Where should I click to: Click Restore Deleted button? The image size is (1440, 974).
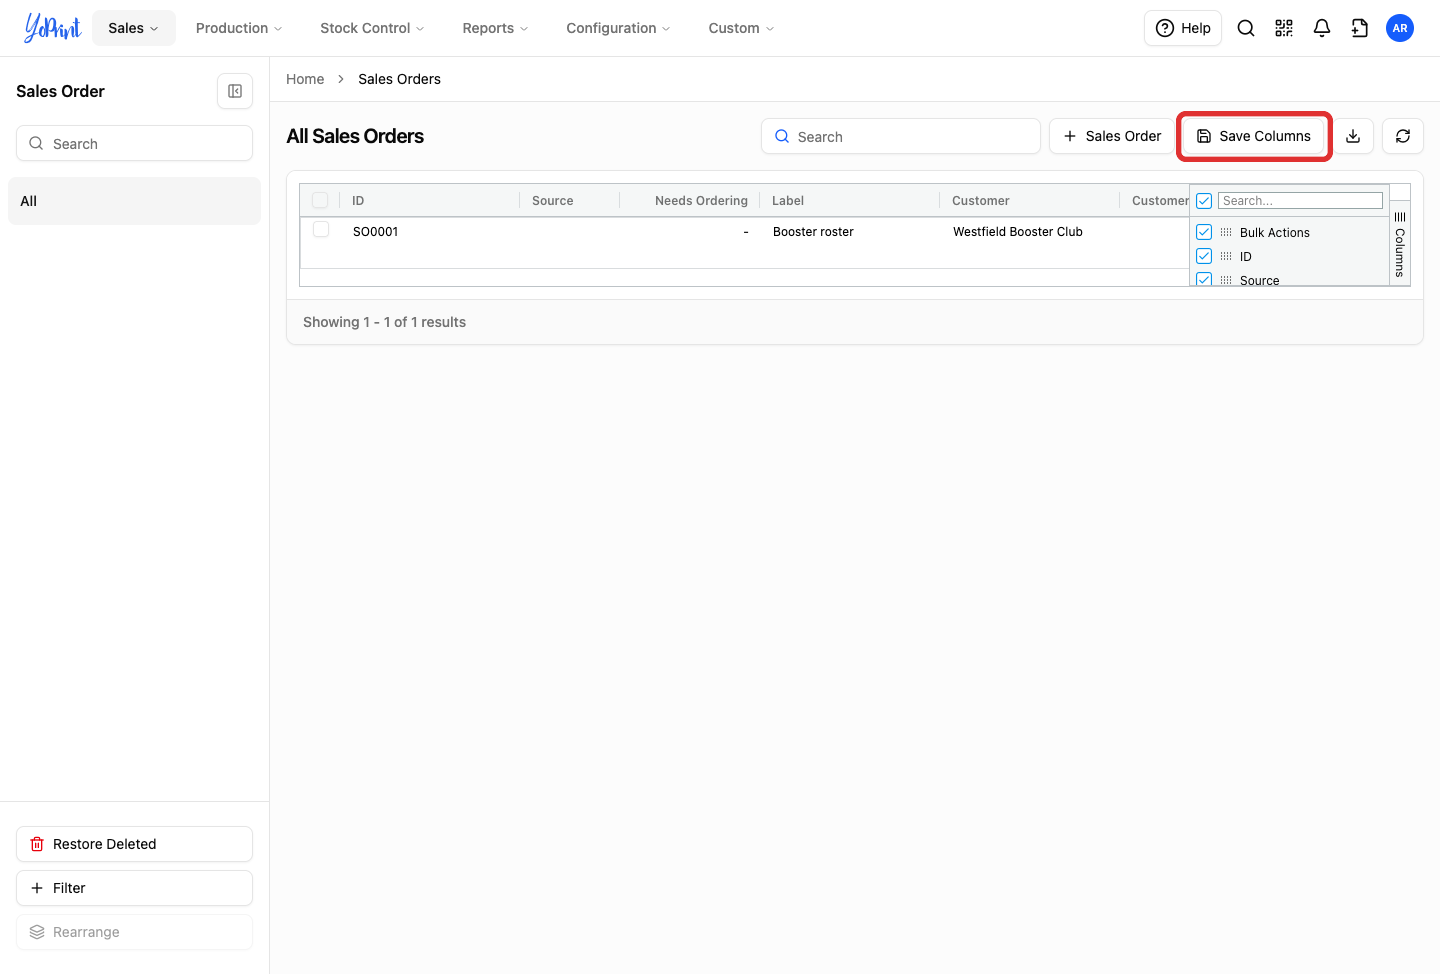click(x=134, y=844)
